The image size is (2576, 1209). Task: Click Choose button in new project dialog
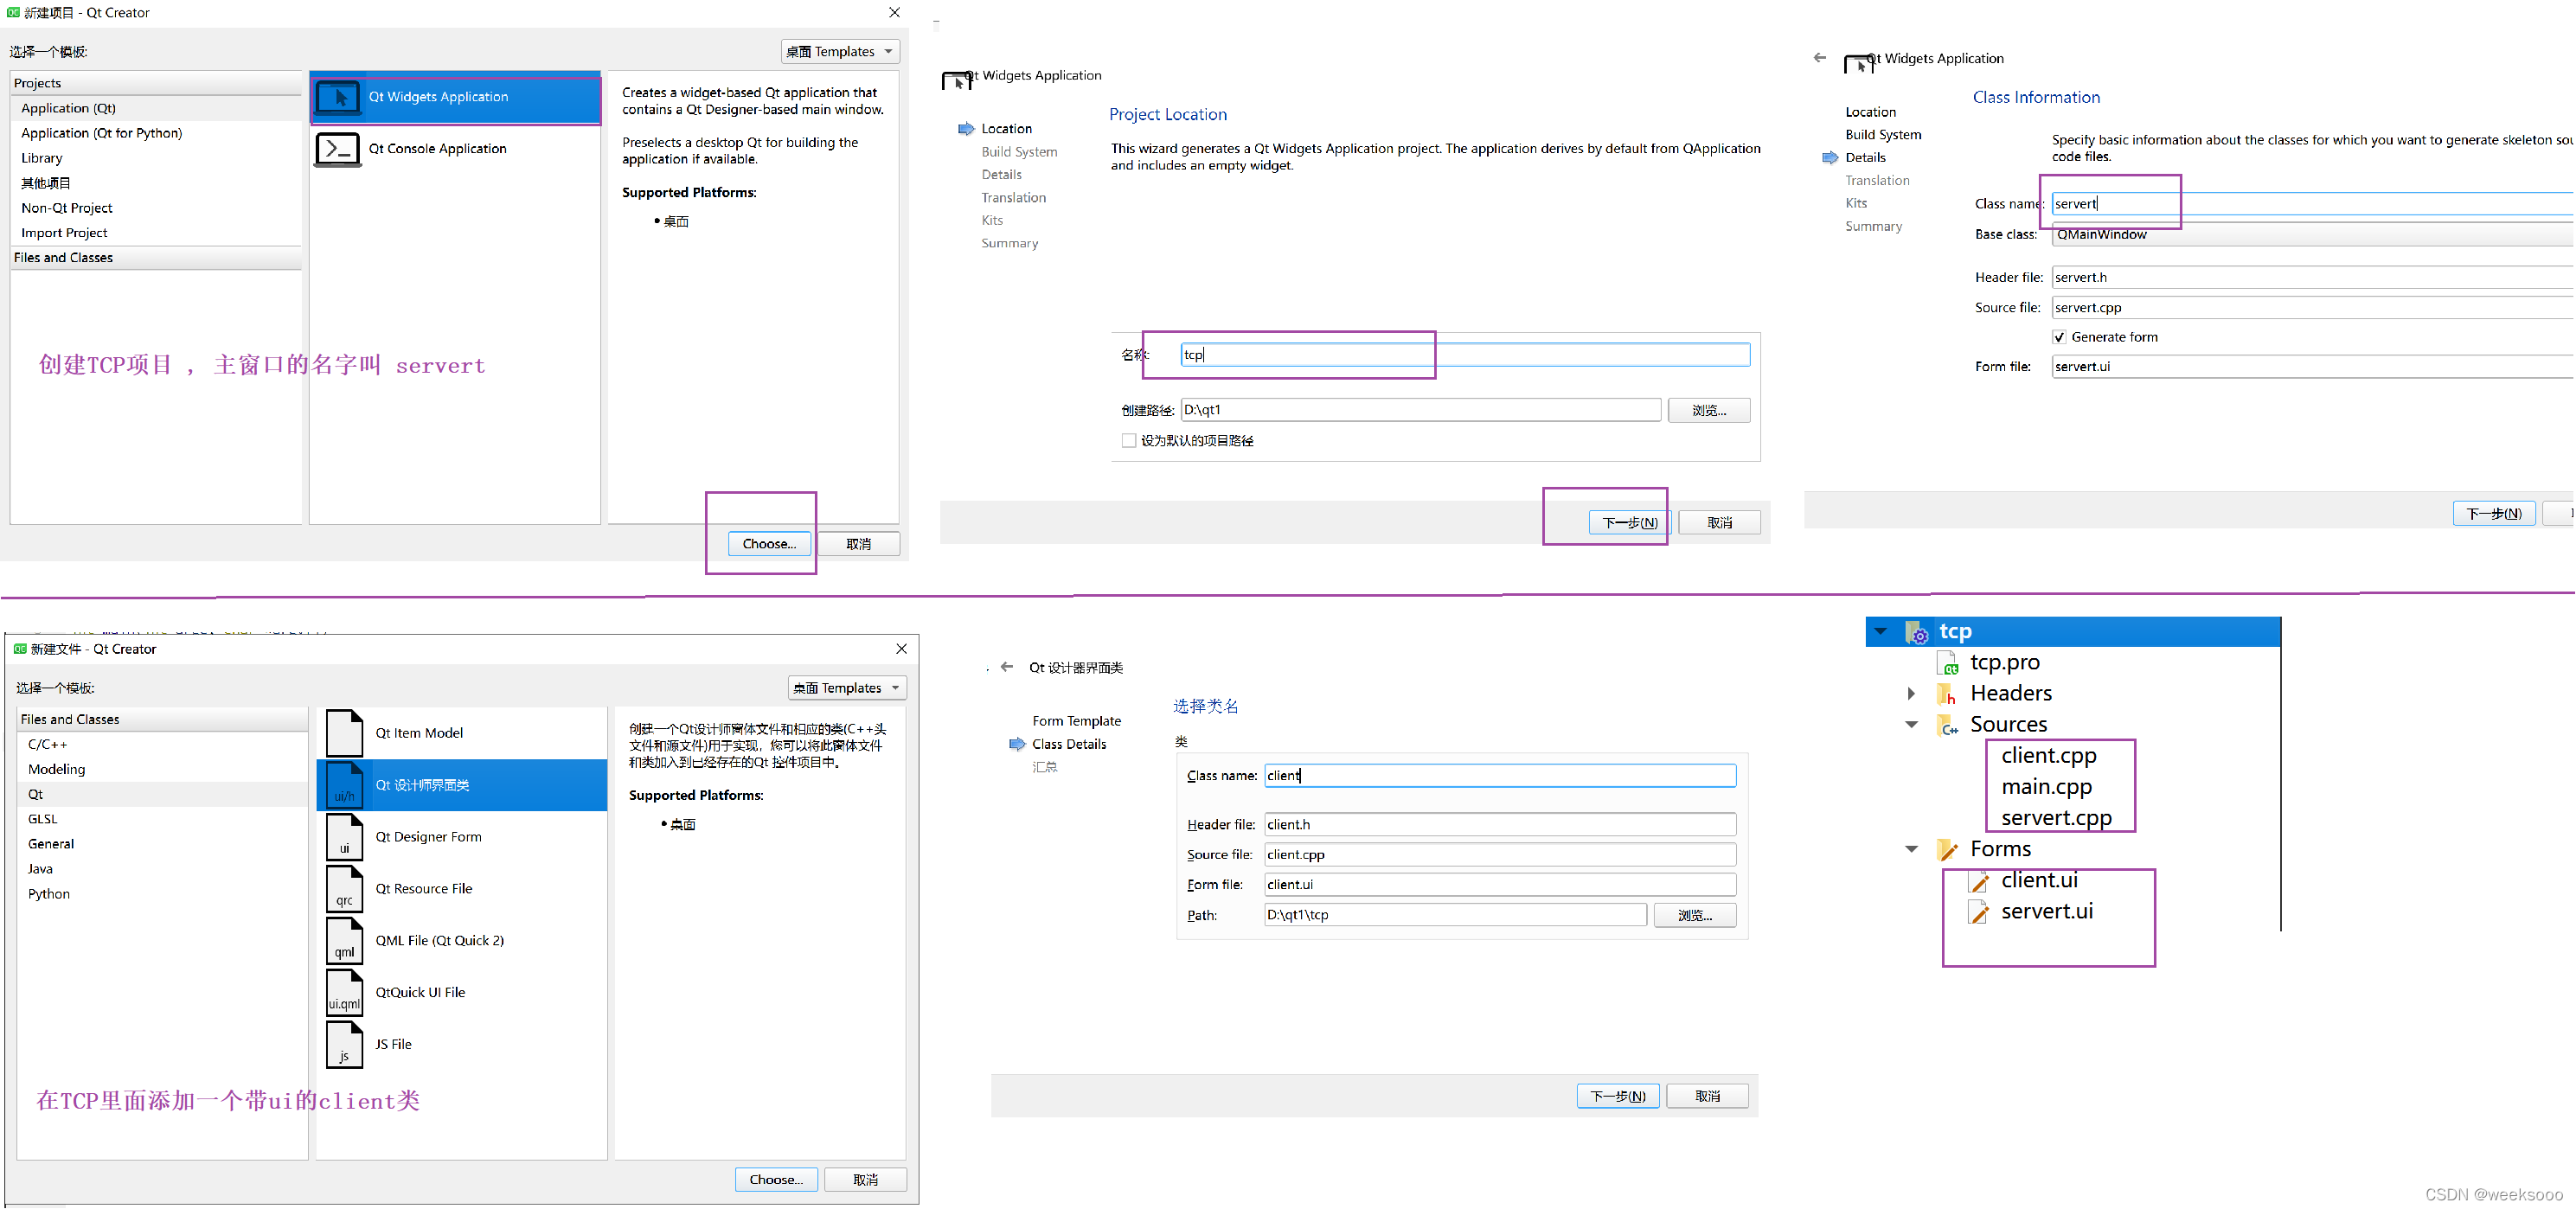tap(769, 544)
